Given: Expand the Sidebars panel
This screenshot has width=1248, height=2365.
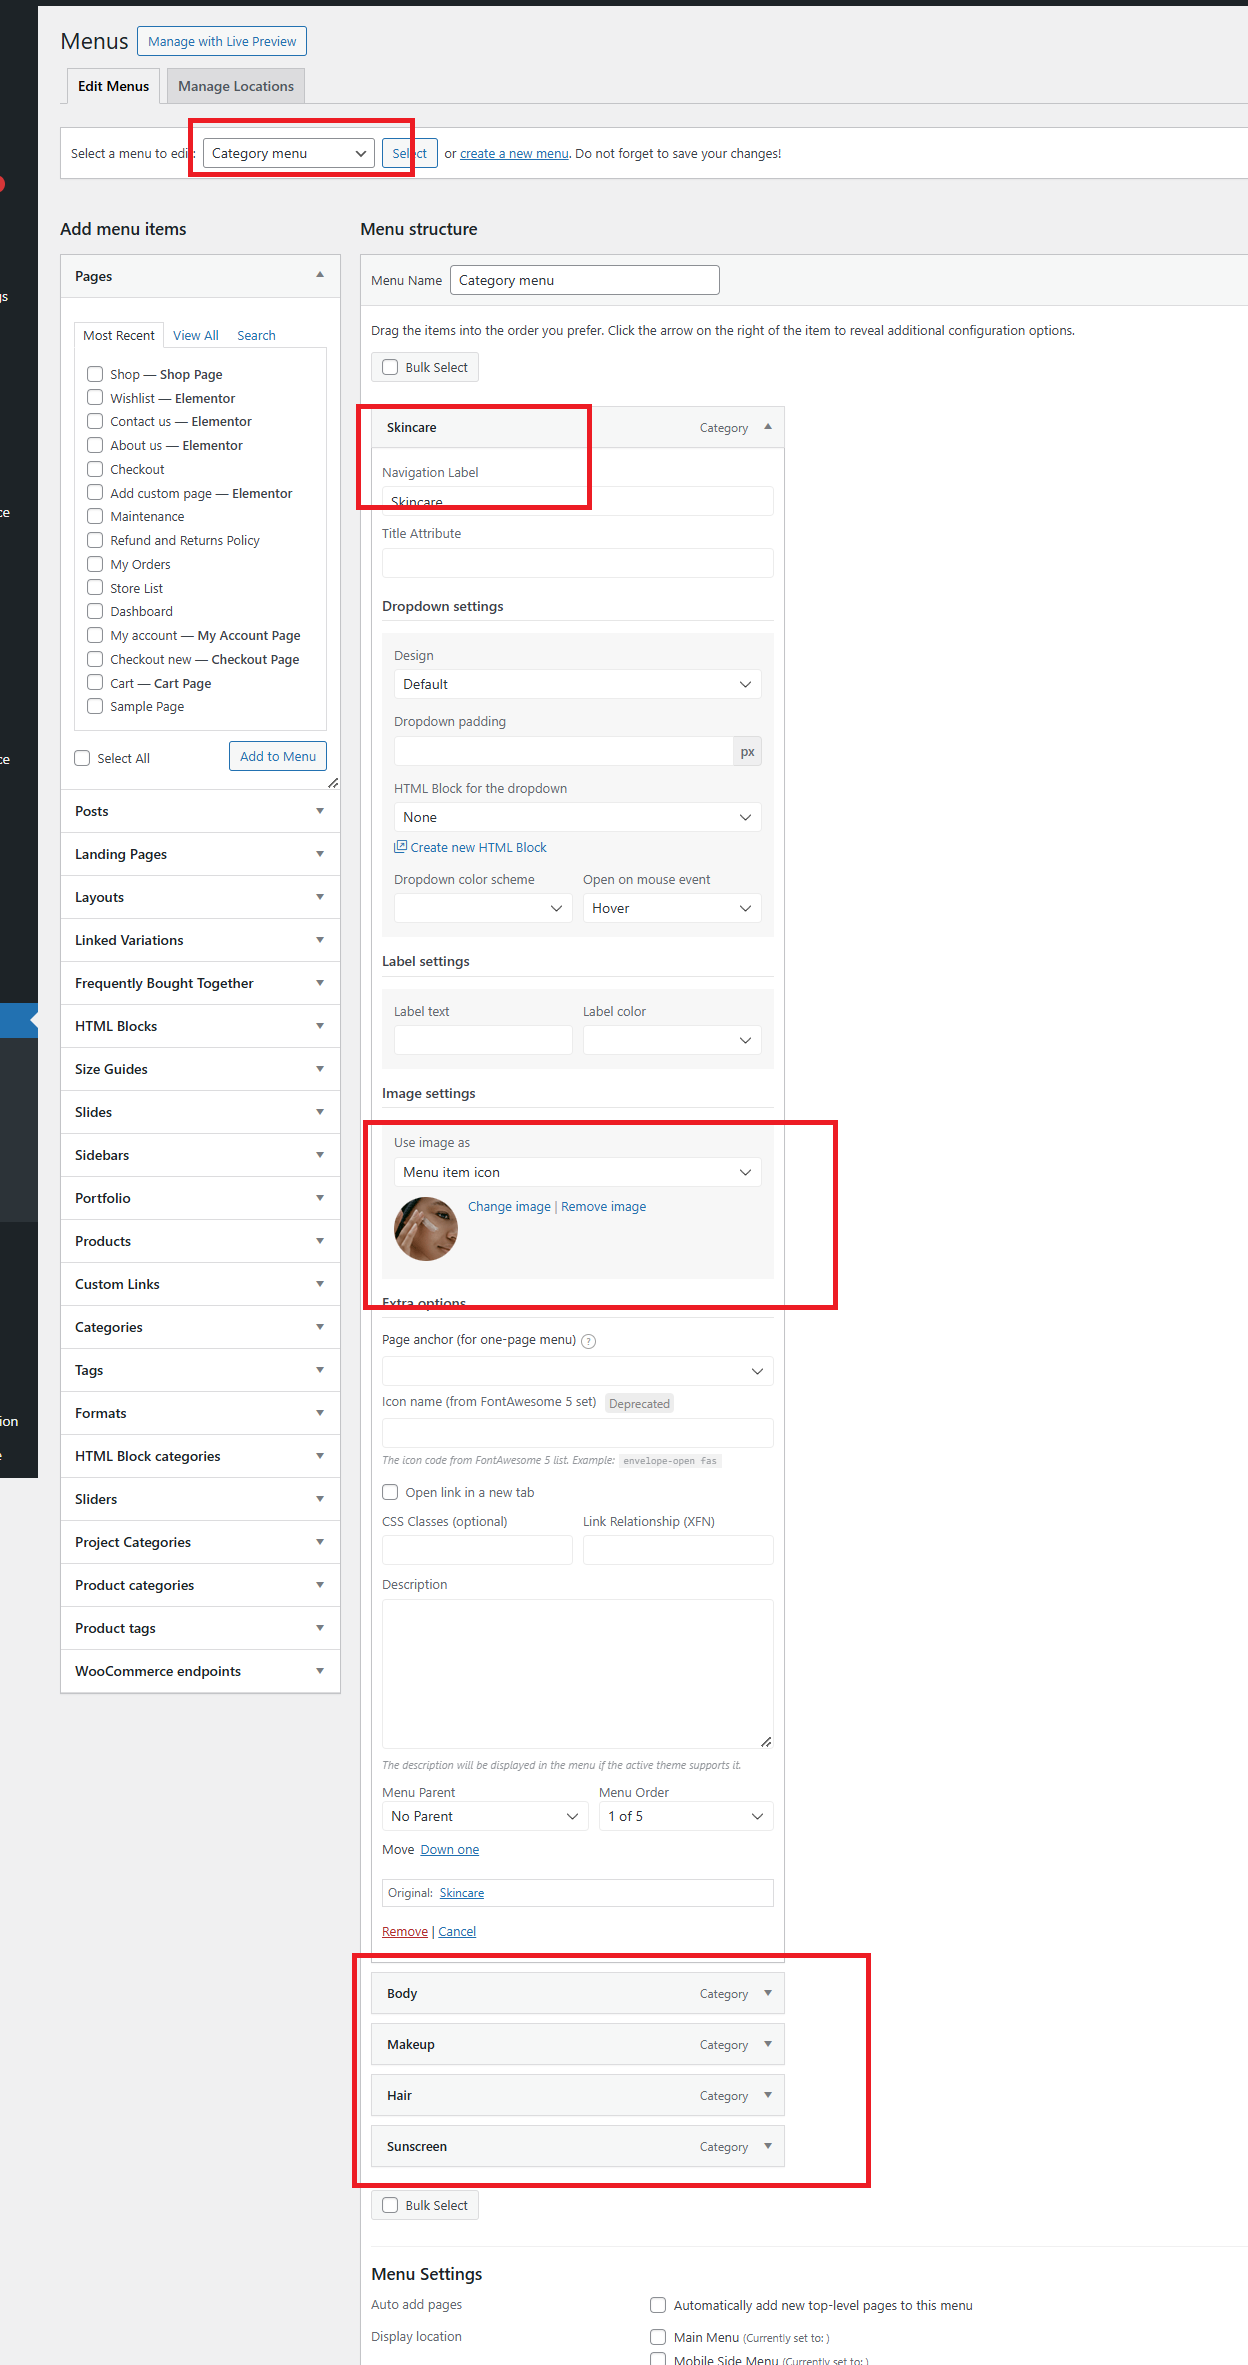Looking at the screenshot, I should 320,1155.
